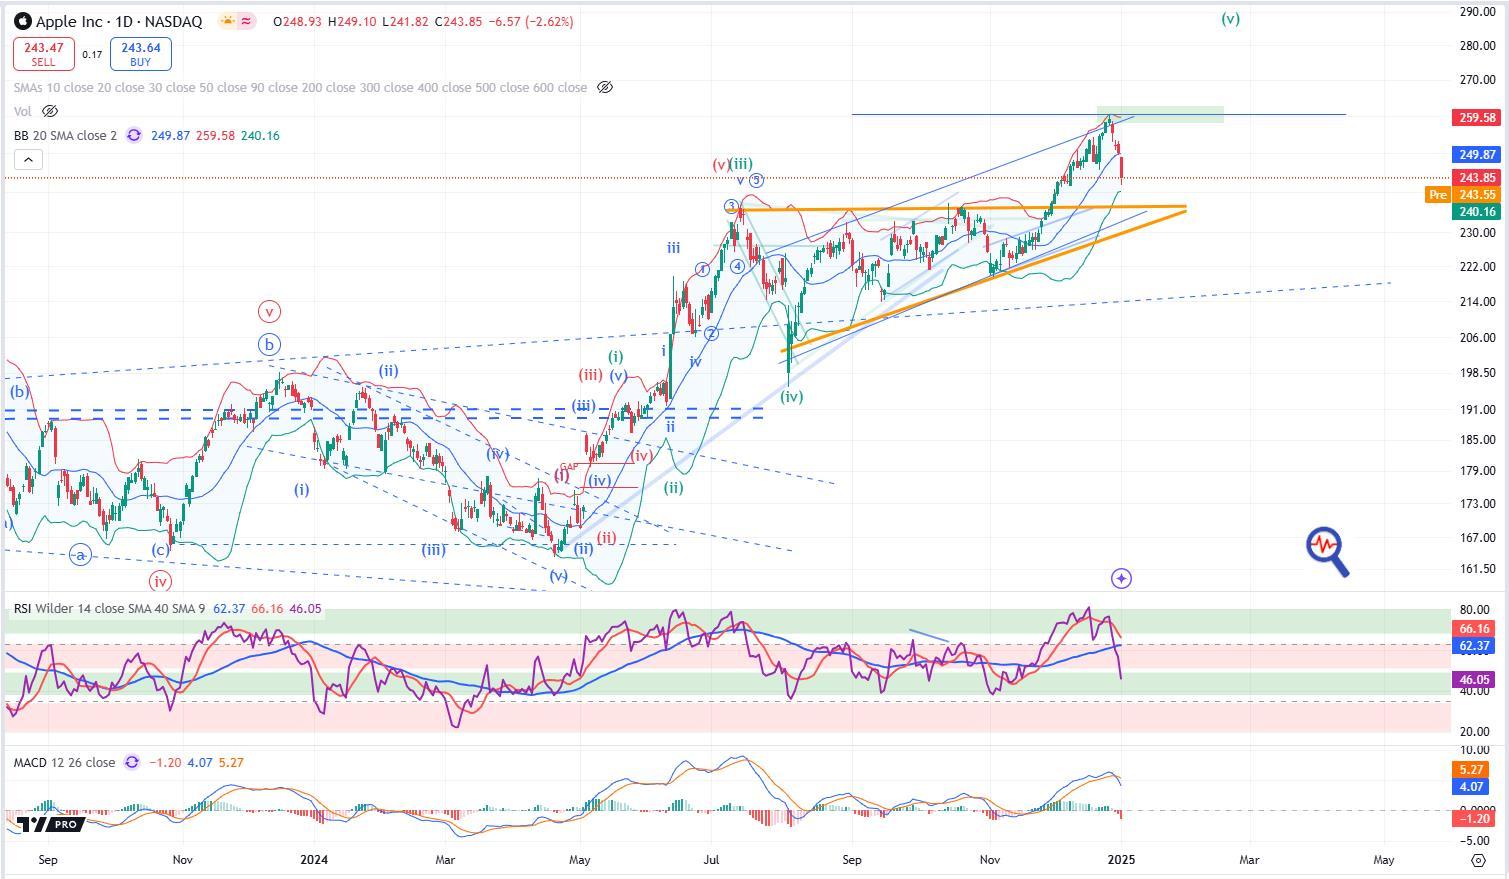
Task: Click the Apple logo beside the symbol name
Action: coord(22,21)
